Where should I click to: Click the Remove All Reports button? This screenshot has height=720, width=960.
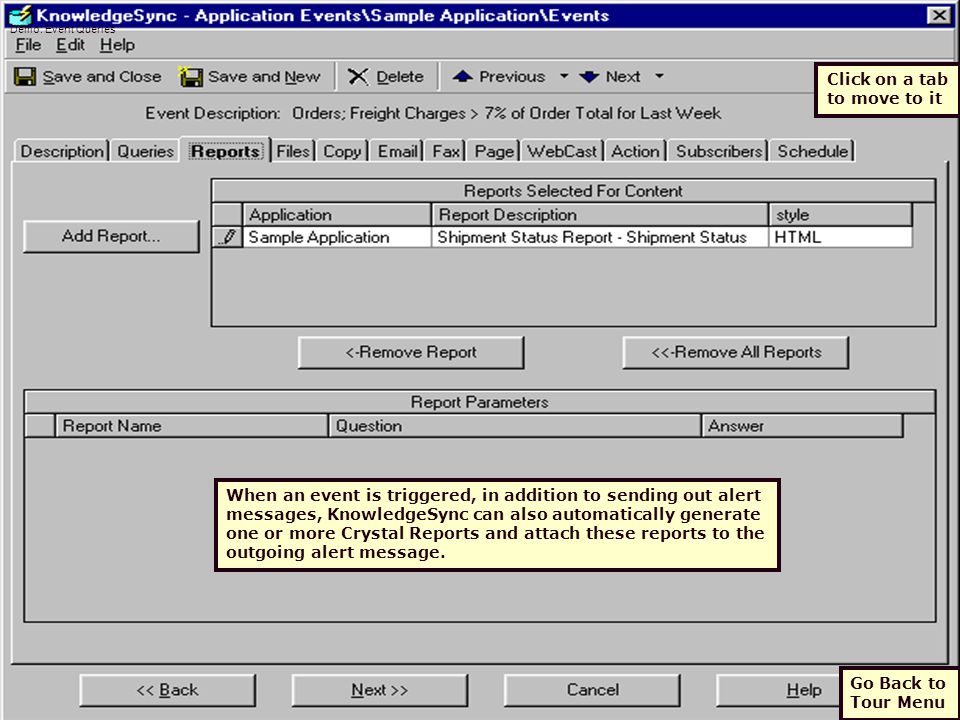736,353
